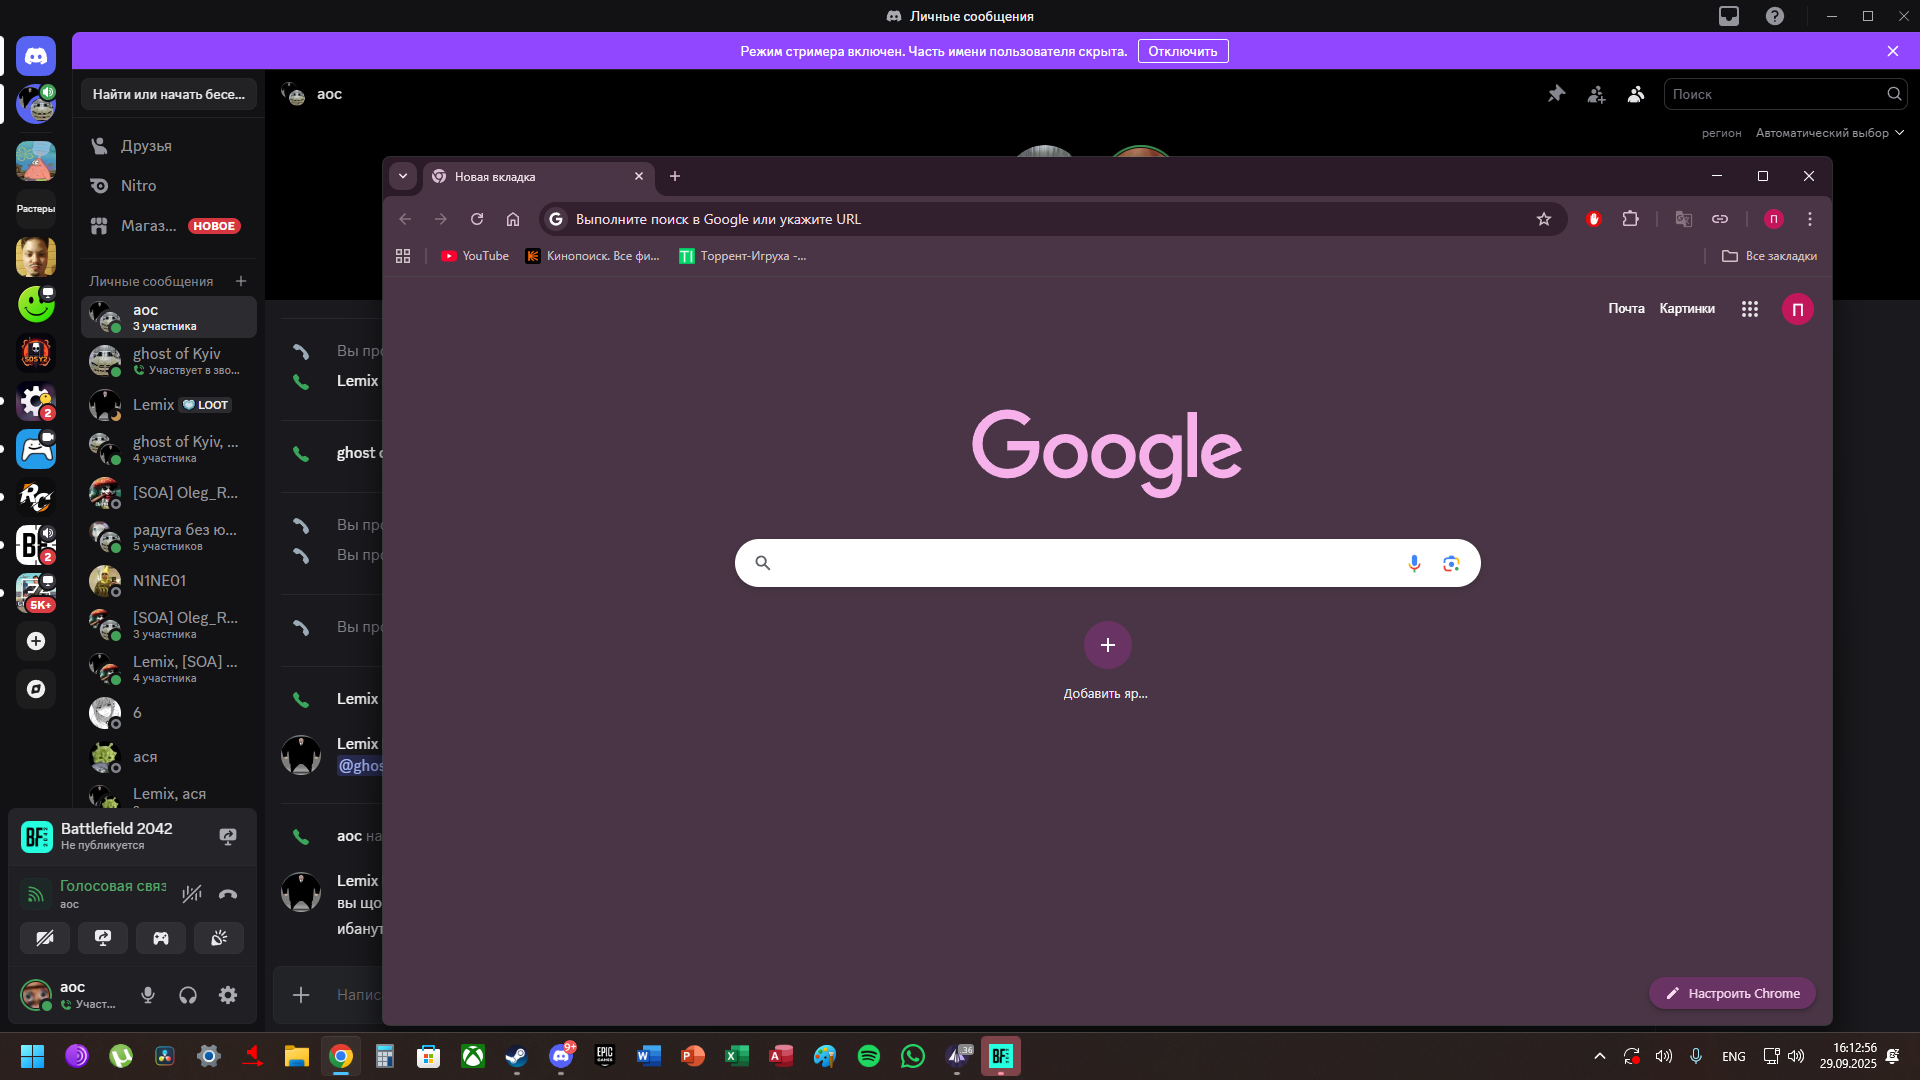Viewport: 1920px width, 1080px height.
Task: Click the Настроить Chrome button
Action: click(x=1732, y=993)
